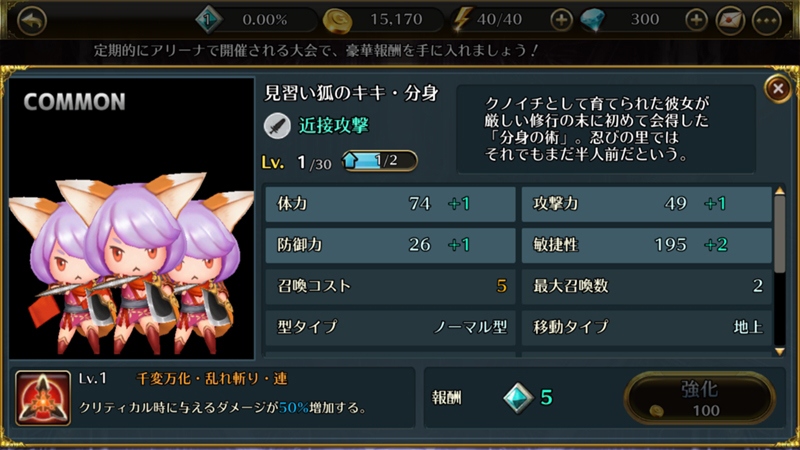Close the character detail panel
Image resolution: width=800 pixels, height=450 pixels.
tap(778, 89)
